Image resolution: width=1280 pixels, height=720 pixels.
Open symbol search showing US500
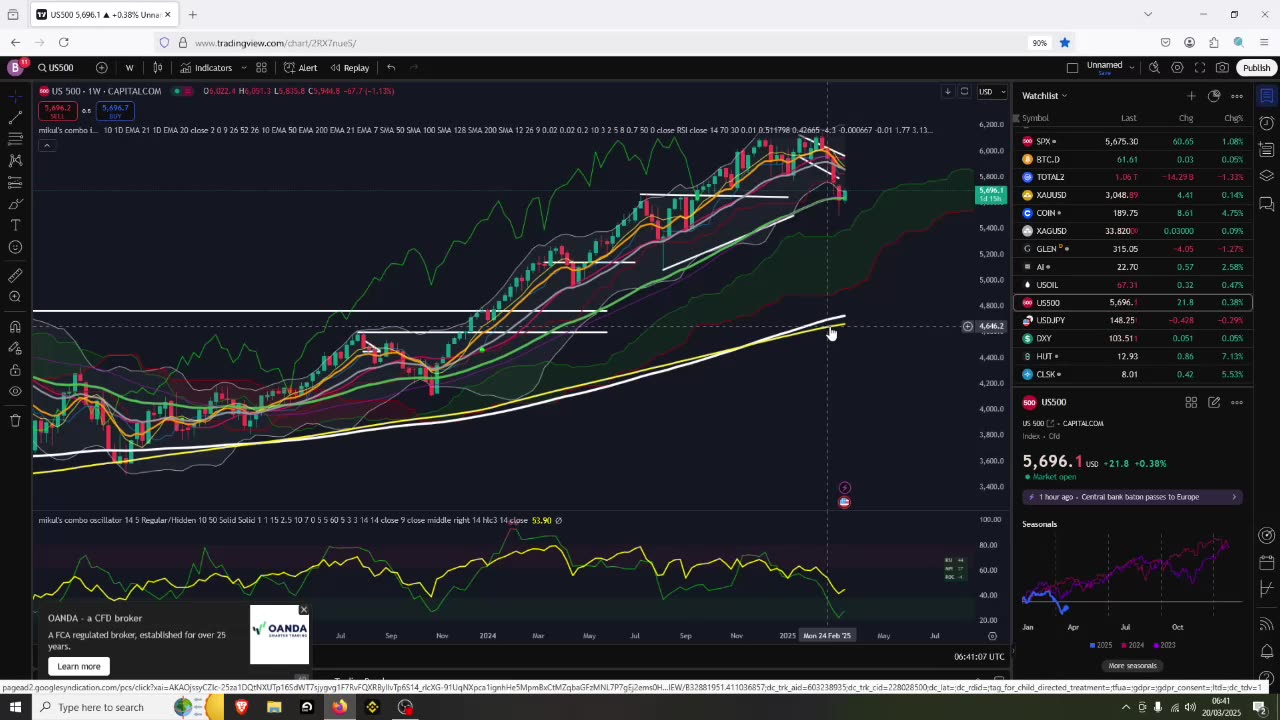56,68
